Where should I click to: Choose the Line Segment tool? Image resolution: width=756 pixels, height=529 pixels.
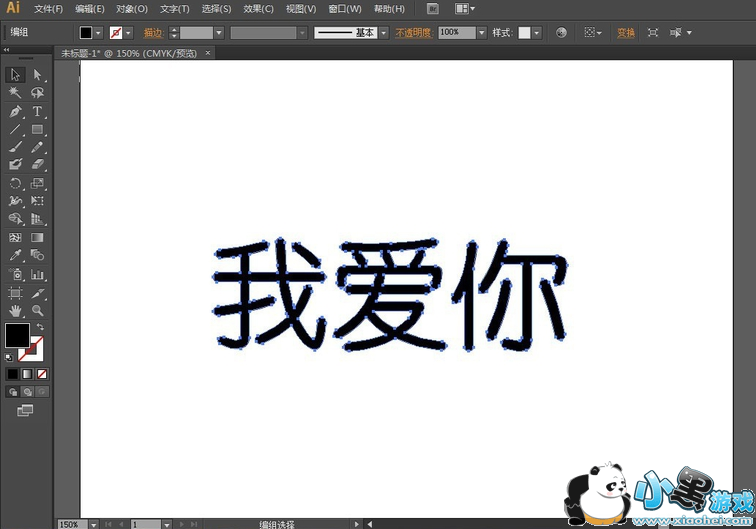[15, 129]
